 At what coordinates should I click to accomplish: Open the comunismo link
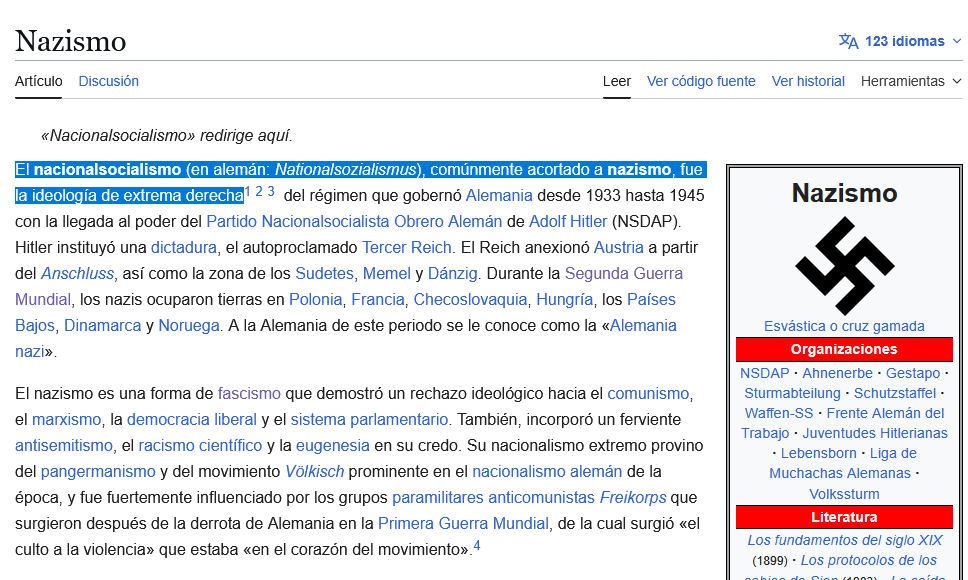[x=648, y=394]
